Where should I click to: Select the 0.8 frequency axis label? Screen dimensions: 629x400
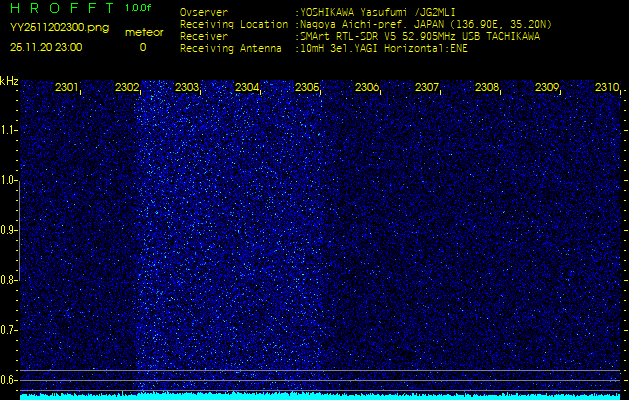point(9,280)
